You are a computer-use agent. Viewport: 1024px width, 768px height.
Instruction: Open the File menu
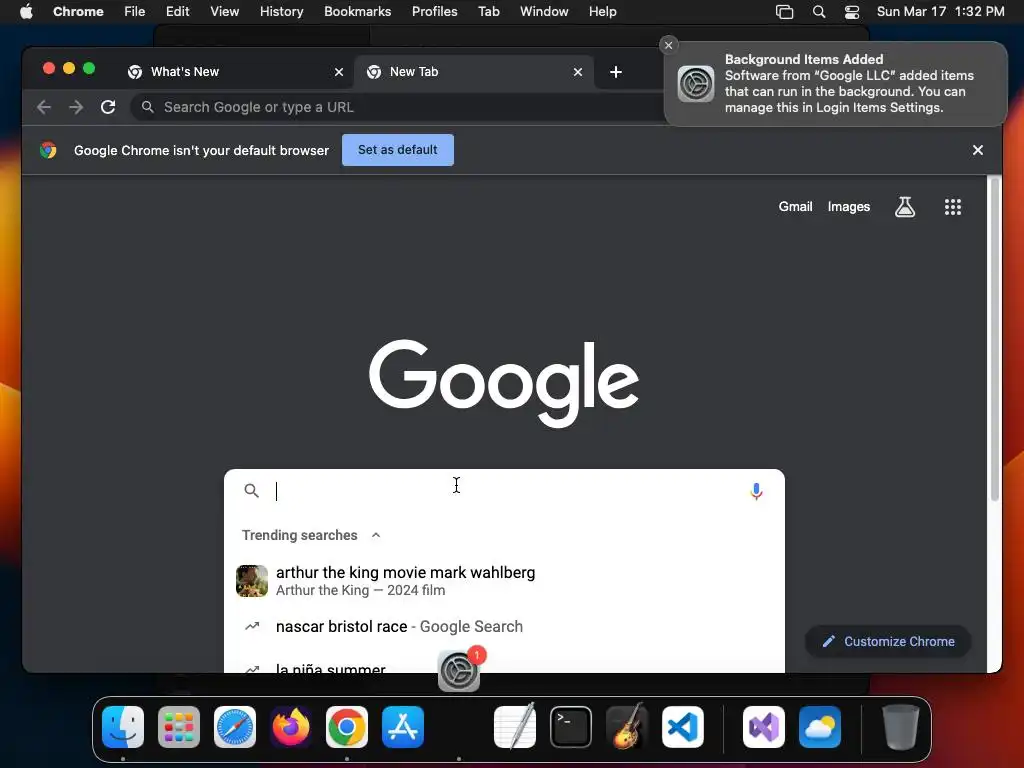[x=135, y=11]
